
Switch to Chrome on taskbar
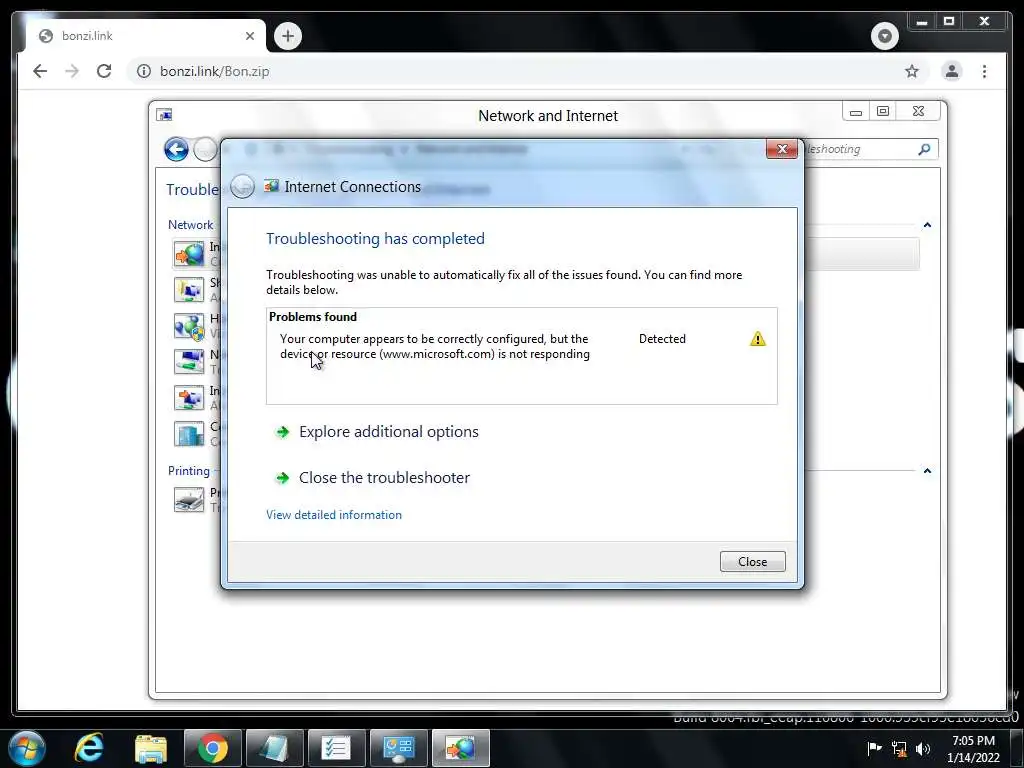click(x=213, y=748)
